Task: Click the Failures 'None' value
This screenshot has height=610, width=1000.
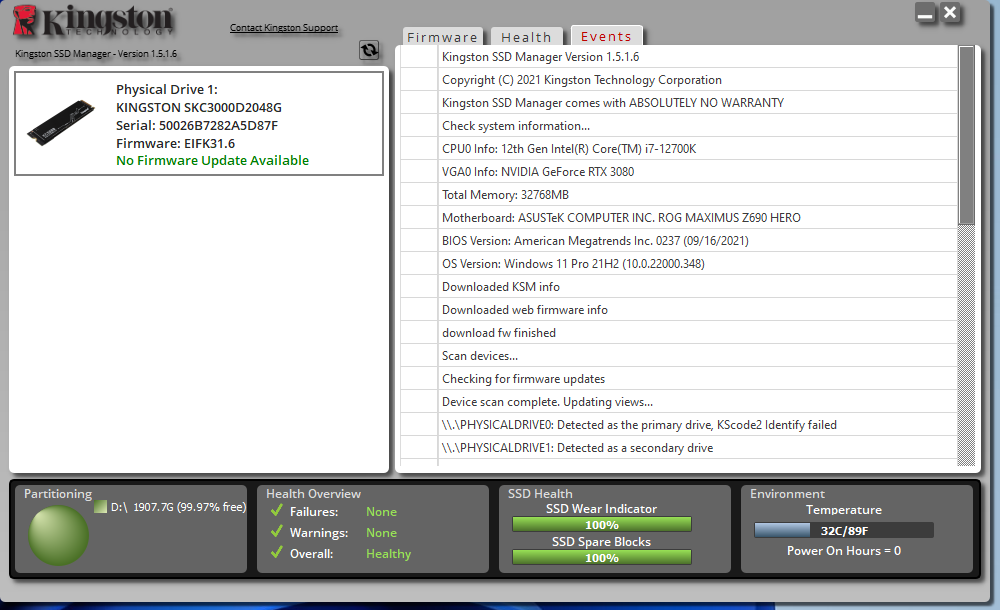Action: point(381,512)
